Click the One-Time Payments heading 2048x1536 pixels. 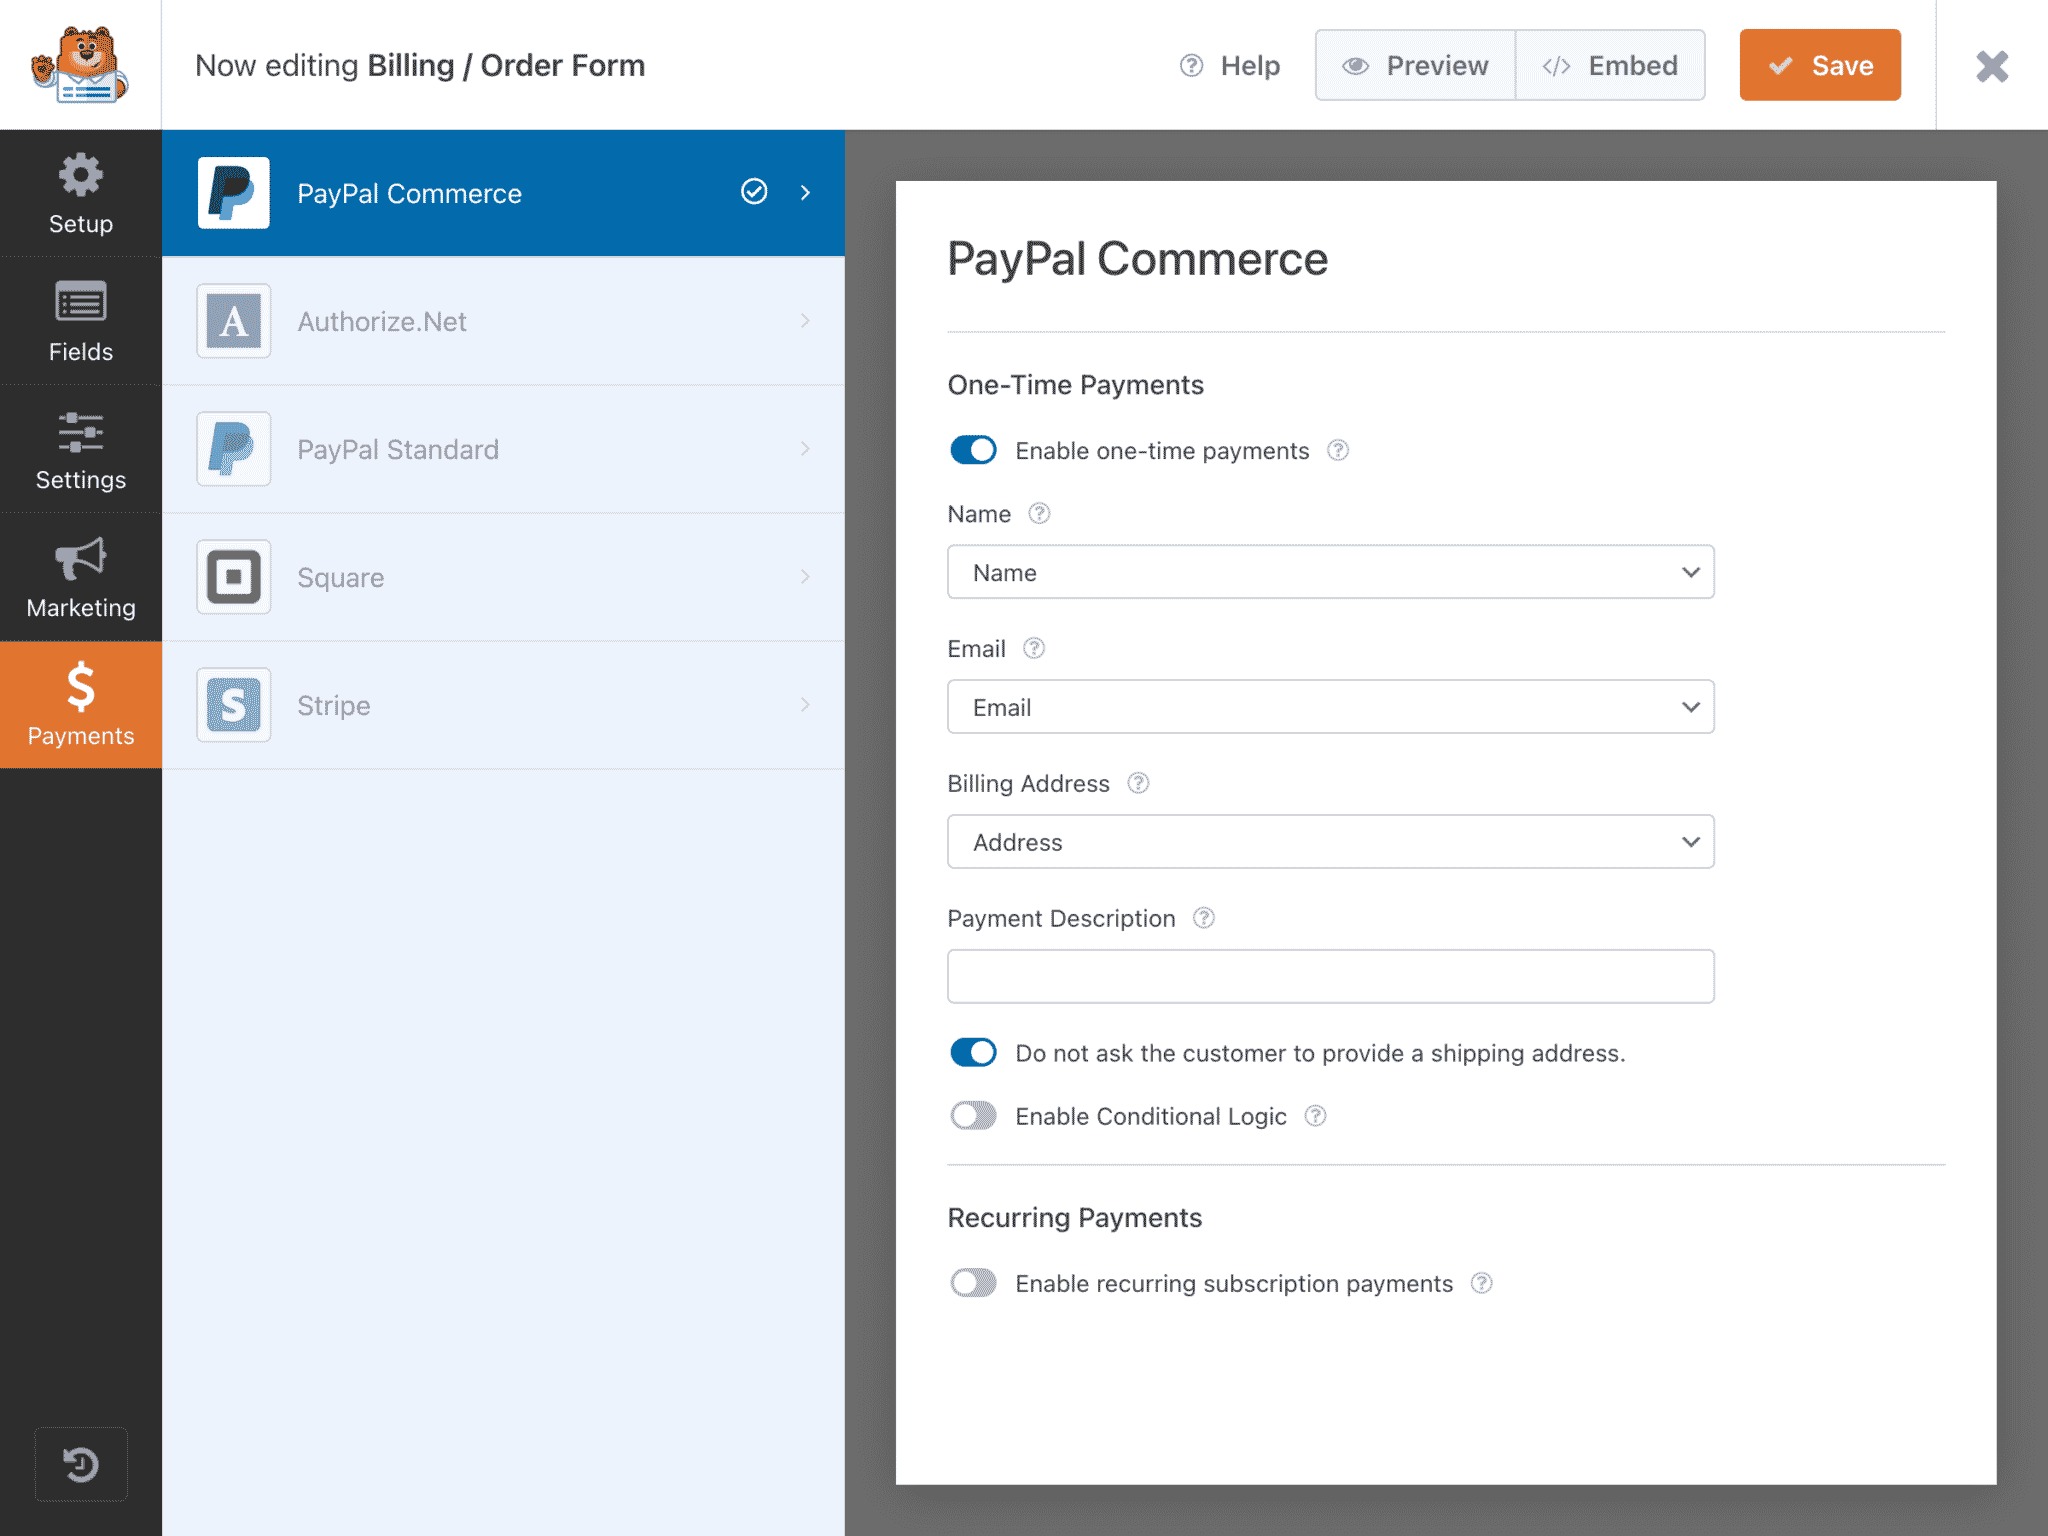coord(1075,385)
